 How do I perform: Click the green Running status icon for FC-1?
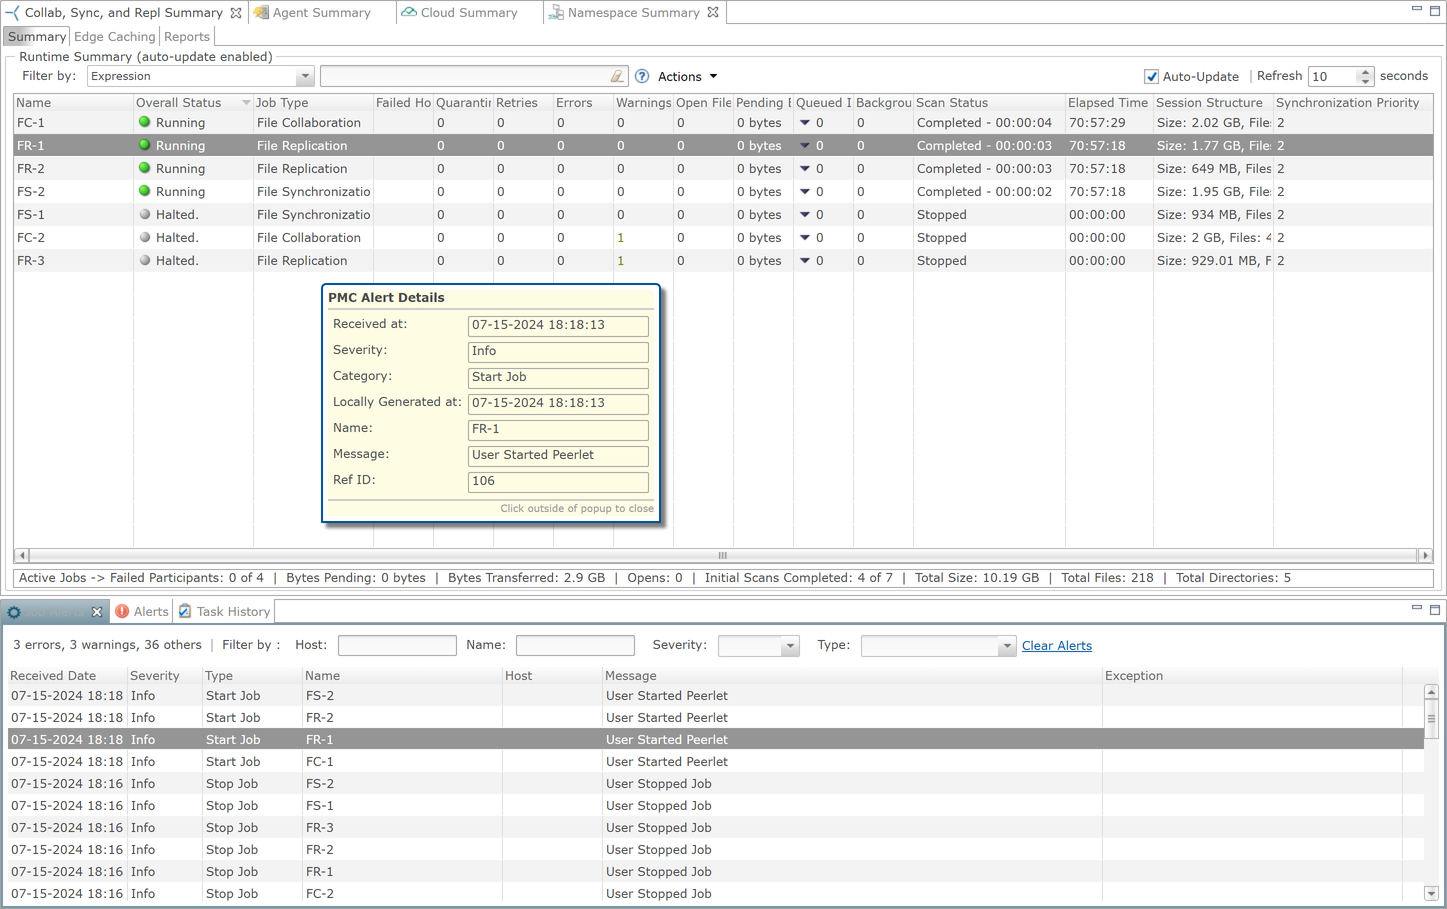click(x=144, y=122)
